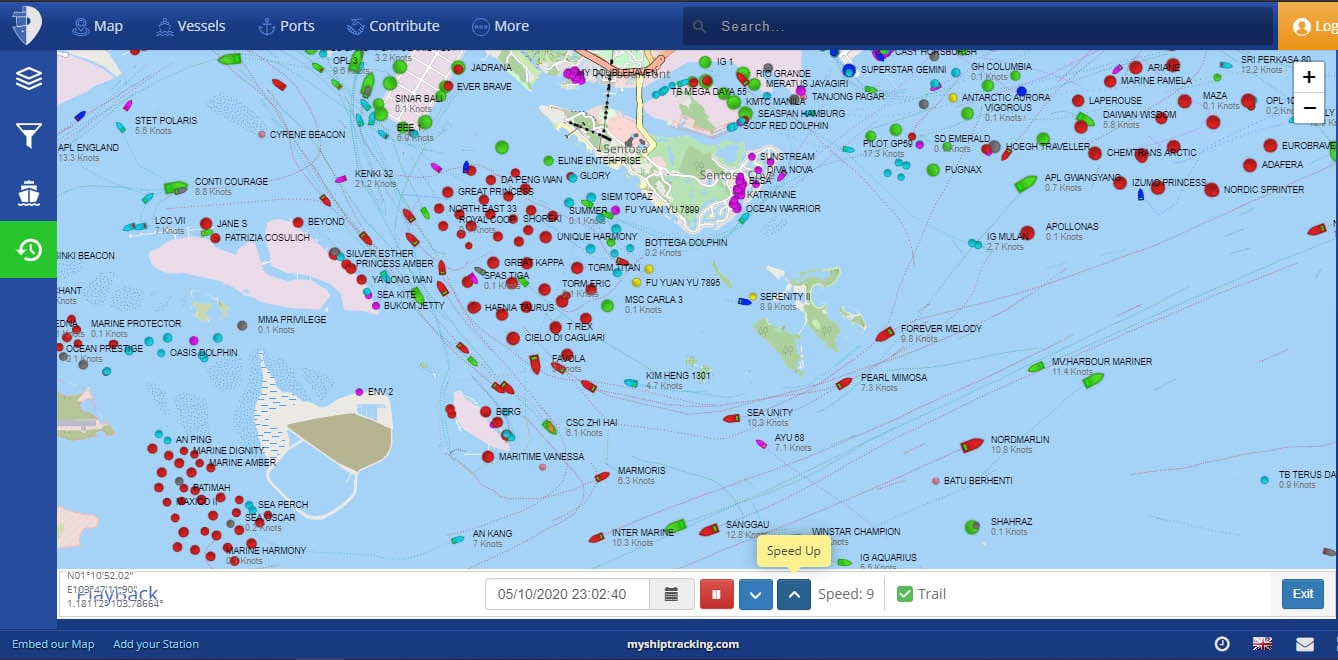Screen dimensions: 1338x660
Task: Select the PEARL MIMOSA ship marker
Action: point(845,383)
